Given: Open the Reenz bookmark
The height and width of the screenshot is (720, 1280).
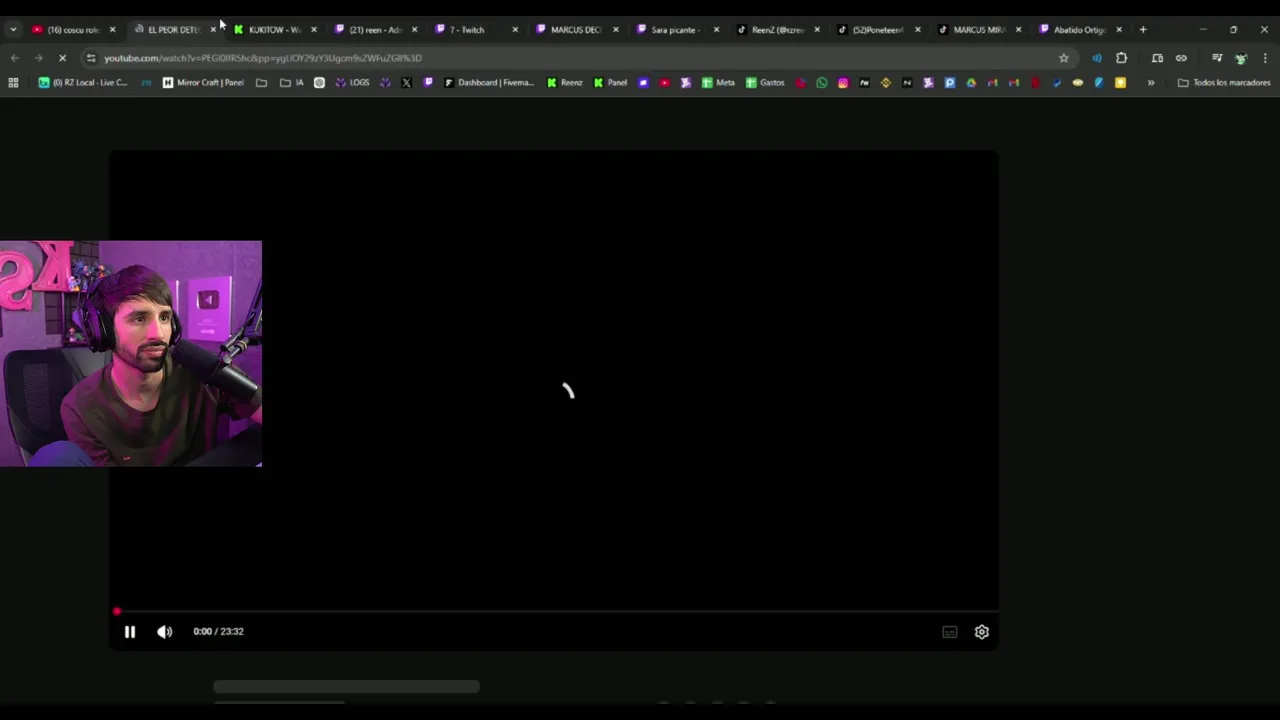Looking at the screenshot, I should pyautogui.click(x=565, y=83).
